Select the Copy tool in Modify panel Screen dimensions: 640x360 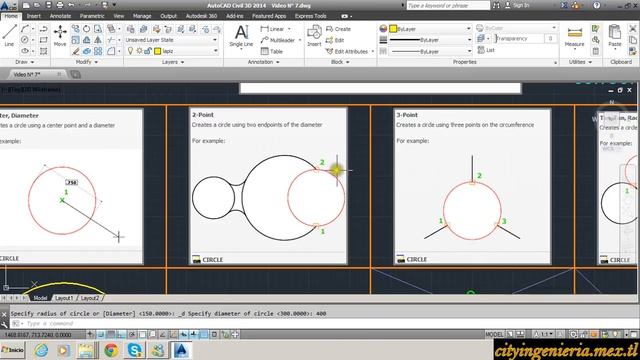(76, 29)
